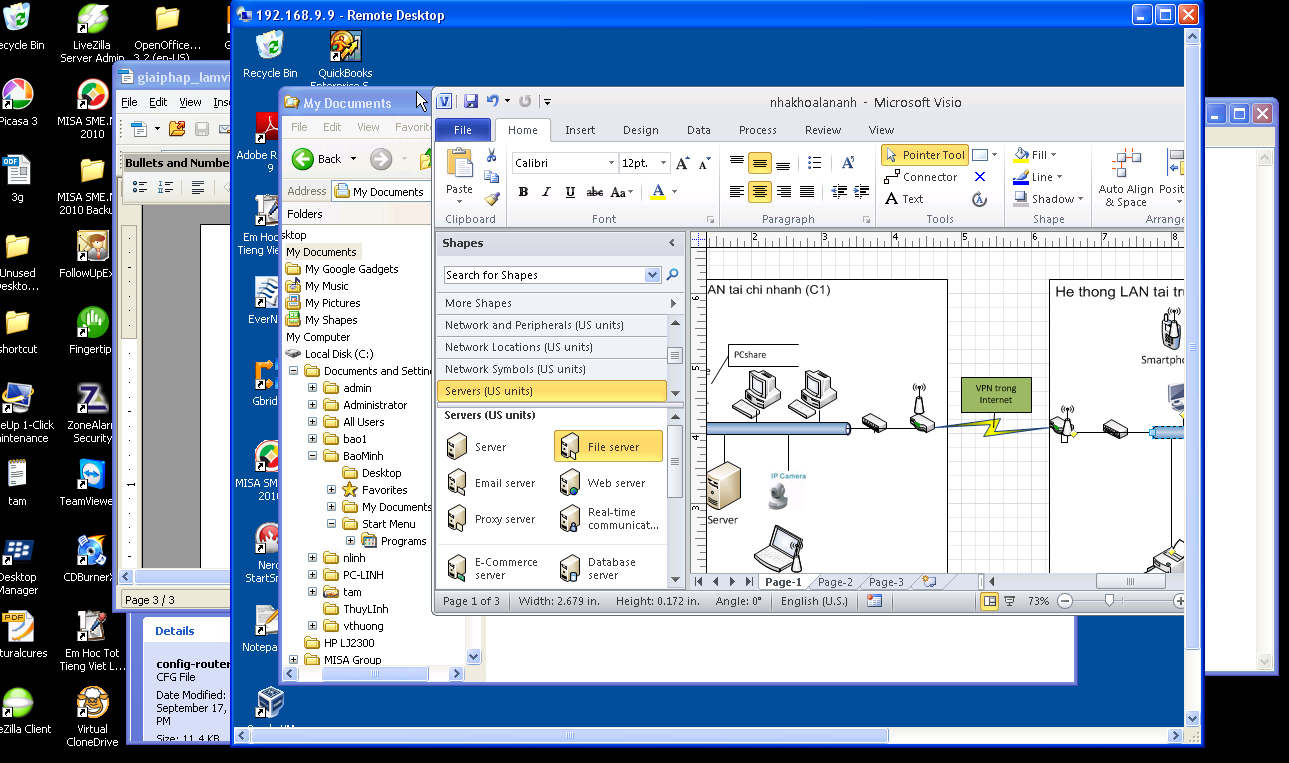Click the Format Painter brush icon
1289x763 pixels.
coord(491,198)
